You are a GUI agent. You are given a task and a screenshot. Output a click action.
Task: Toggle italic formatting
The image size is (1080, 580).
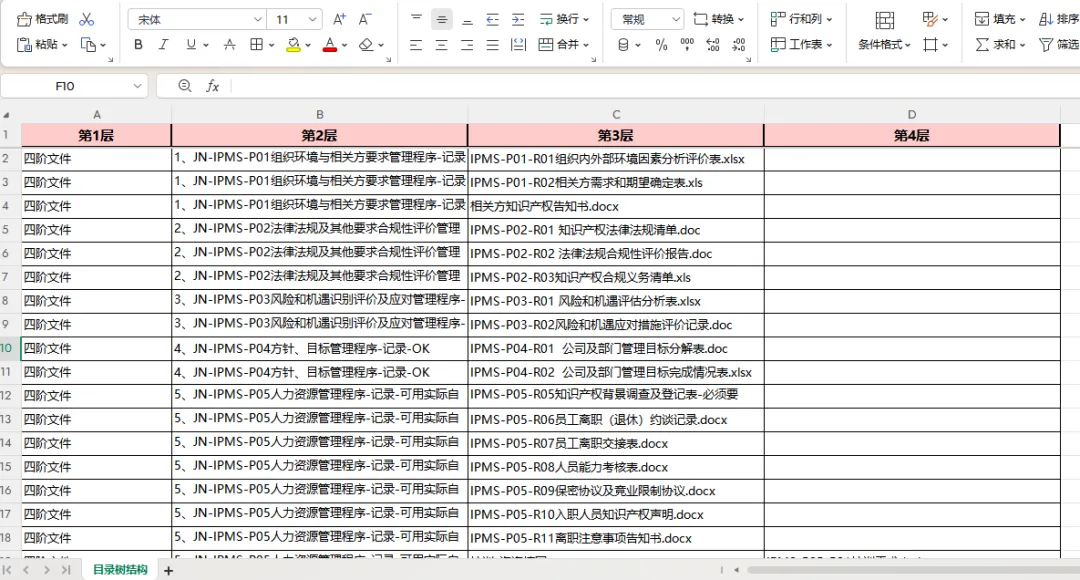(x=163, y=45)
